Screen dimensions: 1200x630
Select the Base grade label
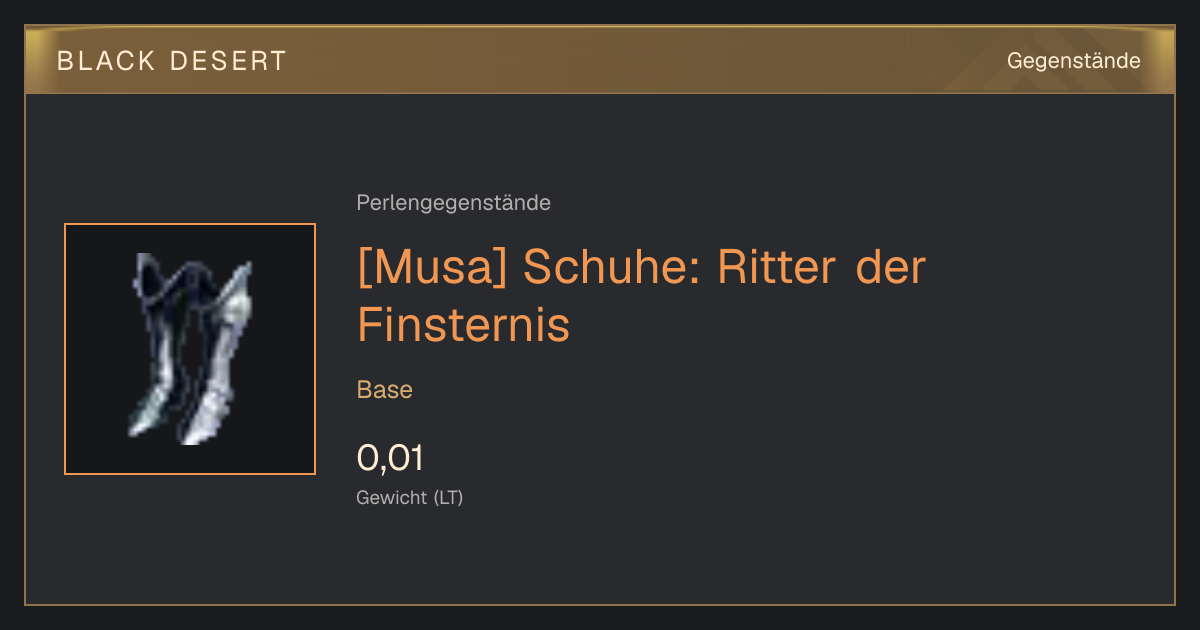pos(385,390)
